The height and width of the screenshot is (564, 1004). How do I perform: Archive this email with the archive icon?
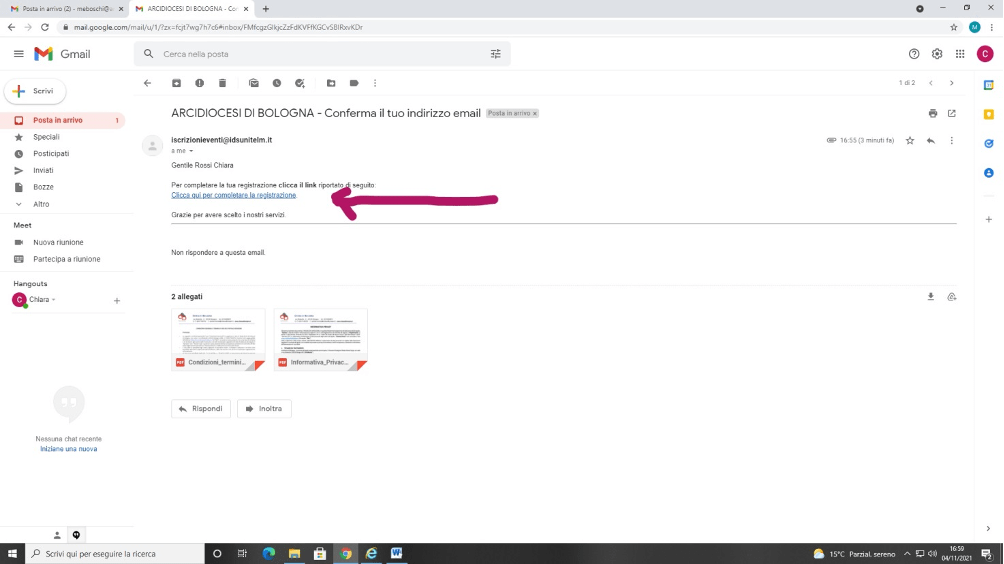pos(177,83)
